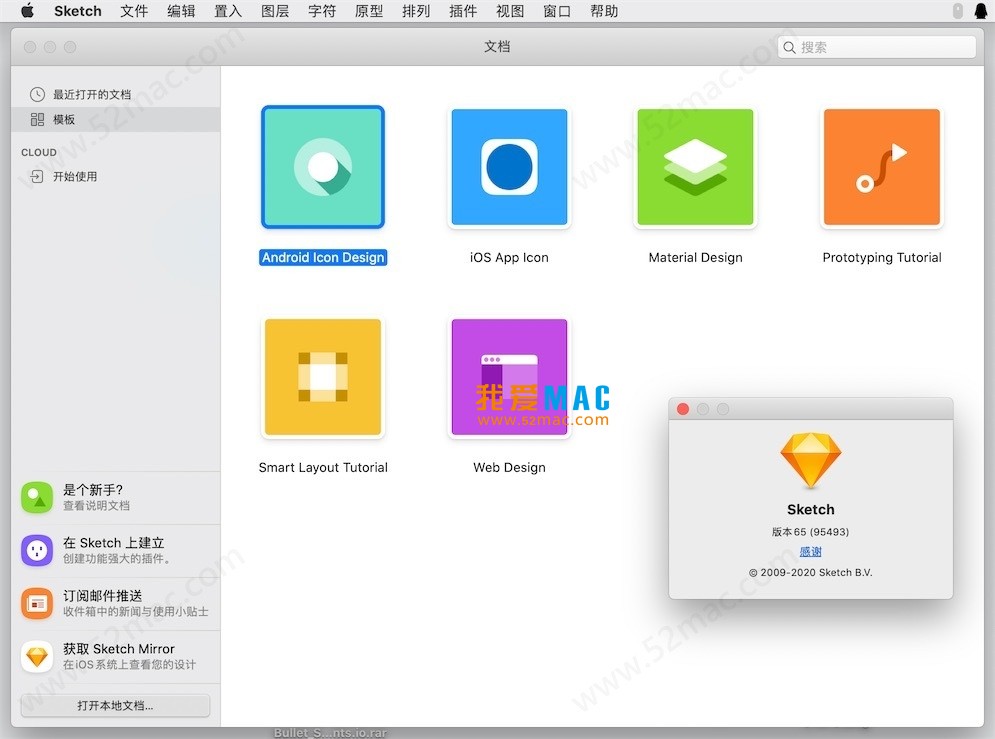This screenshot has width=995, height=739.
Task: Open the 文件 menu
Action: coord(134,11)
